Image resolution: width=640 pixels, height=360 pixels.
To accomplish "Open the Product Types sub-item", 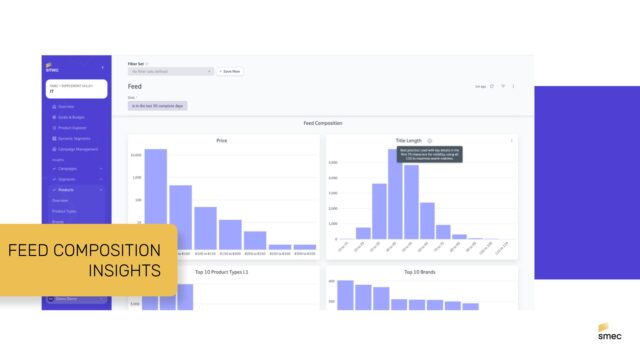I will pyautogui.click(x=64, y=211).
